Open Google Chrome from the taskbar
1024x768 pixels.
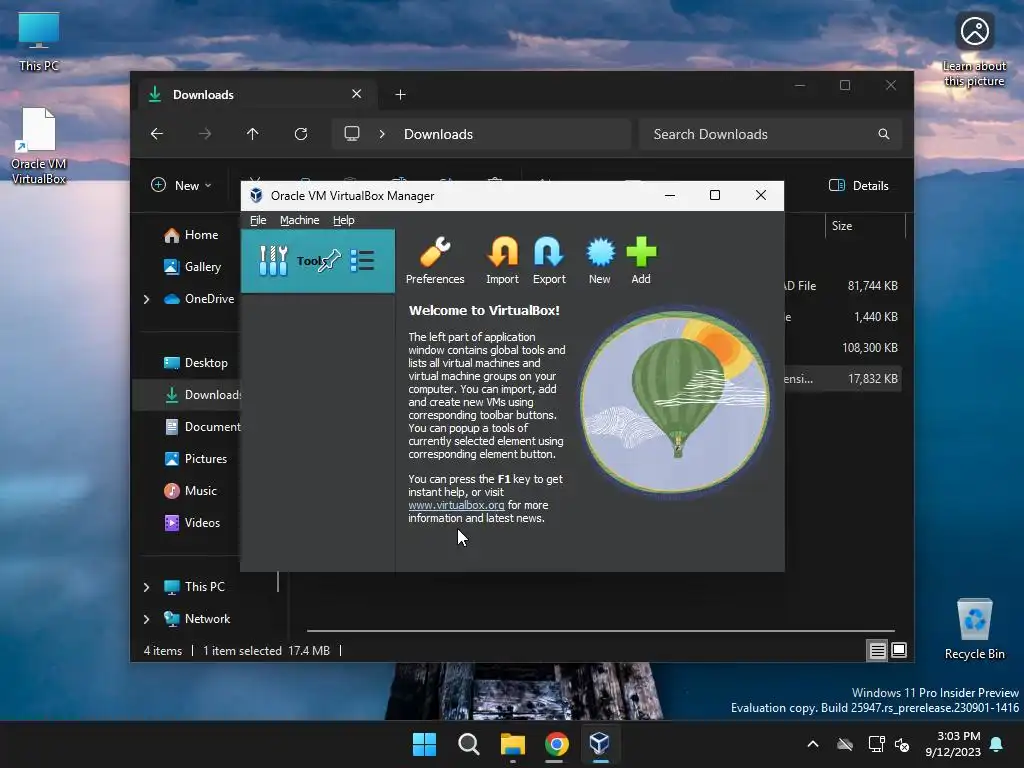pos(556,744)
